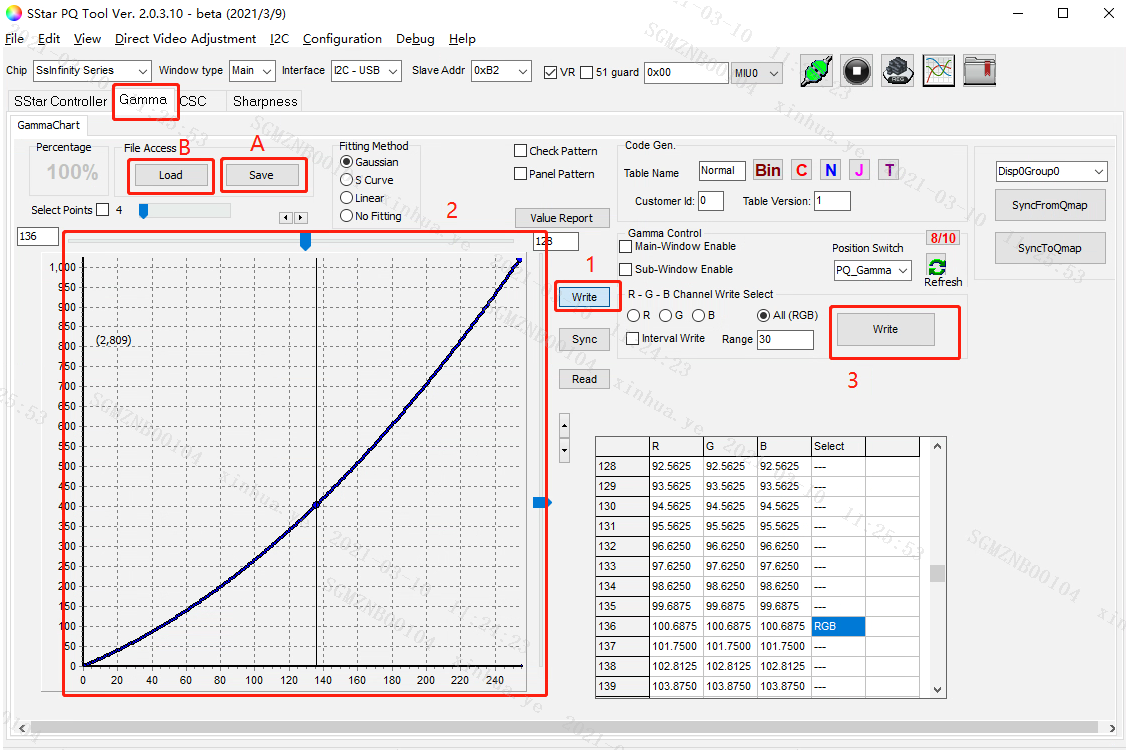Screen dimensions: 1126x750
Task: Open the bookmarked folder toolbar icon
Action: 978,71
